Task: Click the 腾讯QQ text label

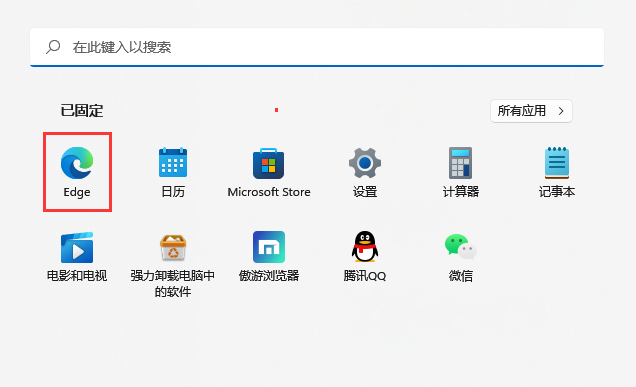Action: click(x=365, y=276)
